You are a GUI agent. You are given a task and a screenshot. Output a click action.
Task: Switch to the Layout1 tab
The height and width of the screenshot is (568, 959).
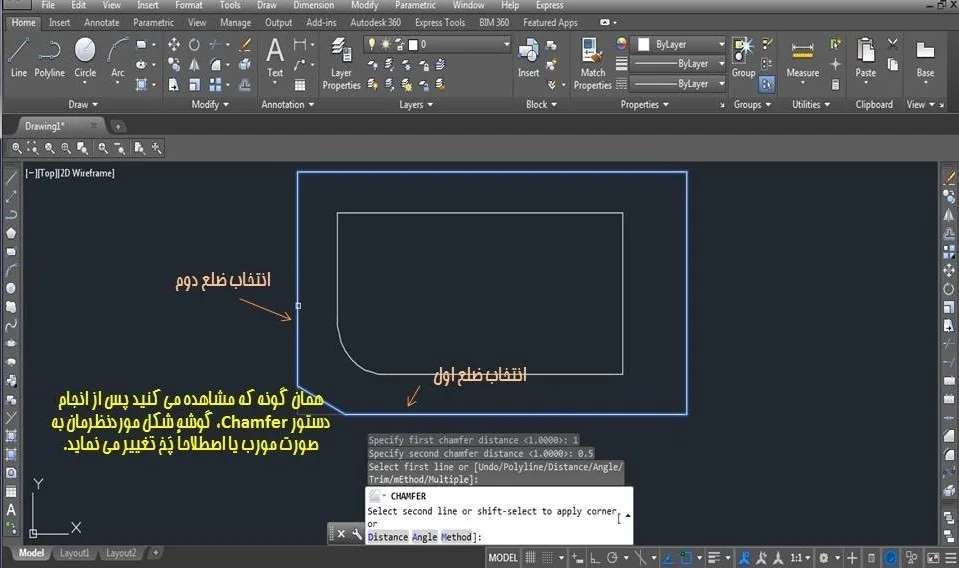click(75, 553)
